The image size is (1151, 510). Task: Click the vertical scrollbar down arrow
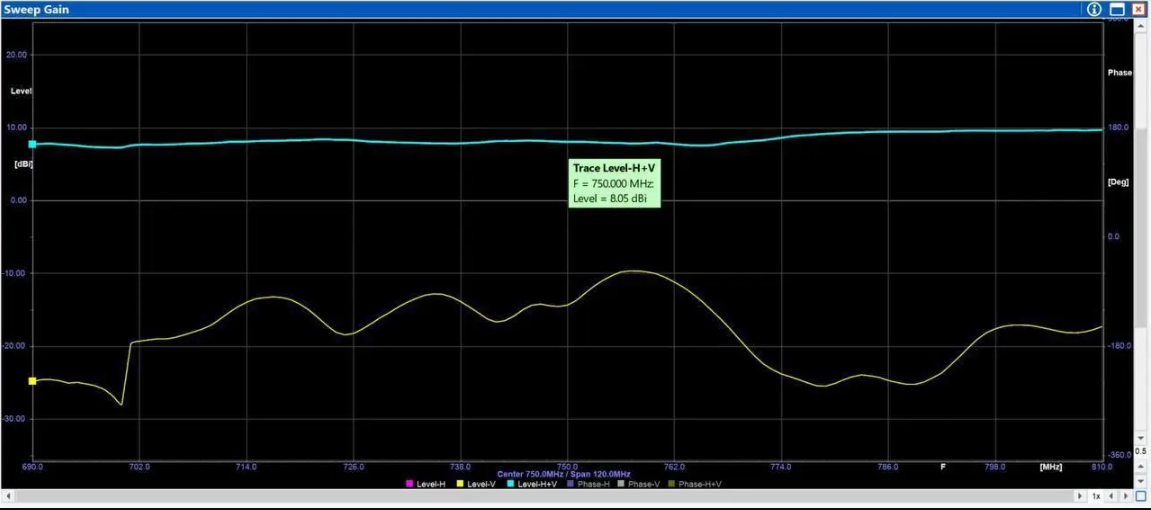(x=1141, y=437)
